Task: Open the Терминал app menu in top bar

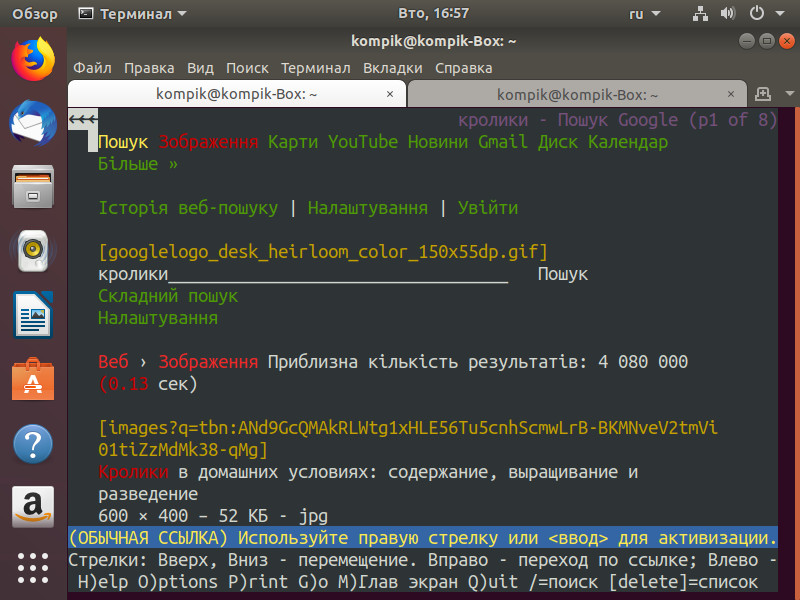Action: pyautogui.click(x=133, y=14)
